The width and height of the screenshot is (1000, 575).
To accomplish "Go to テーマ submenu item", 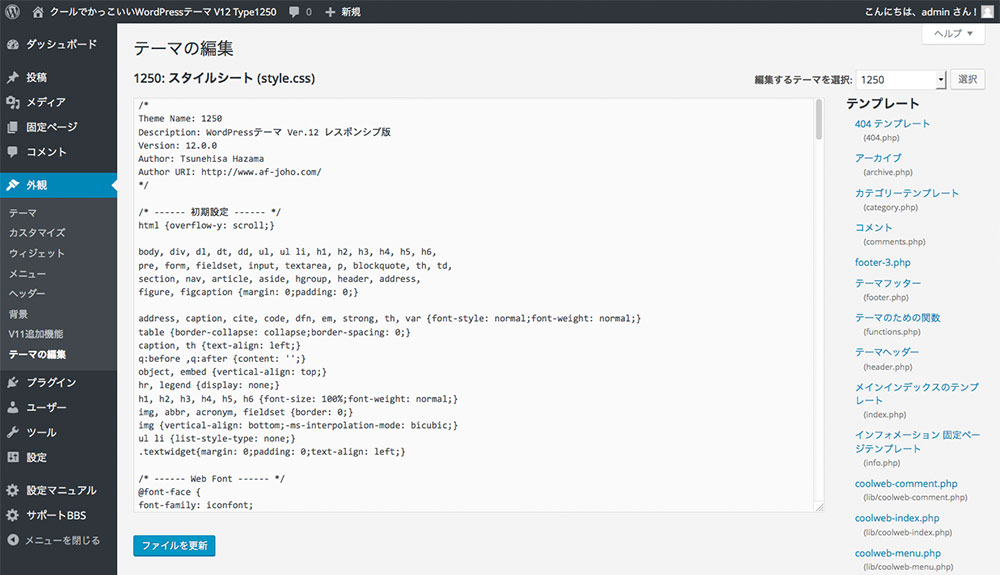I will tap(23, 213).
